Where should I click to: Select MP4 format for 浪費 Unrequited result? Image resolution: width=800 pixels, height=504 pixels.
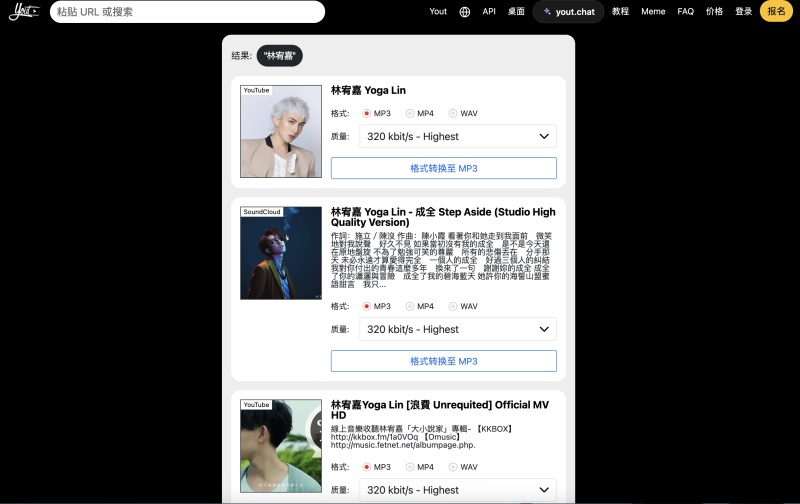[x=410, y=467]
